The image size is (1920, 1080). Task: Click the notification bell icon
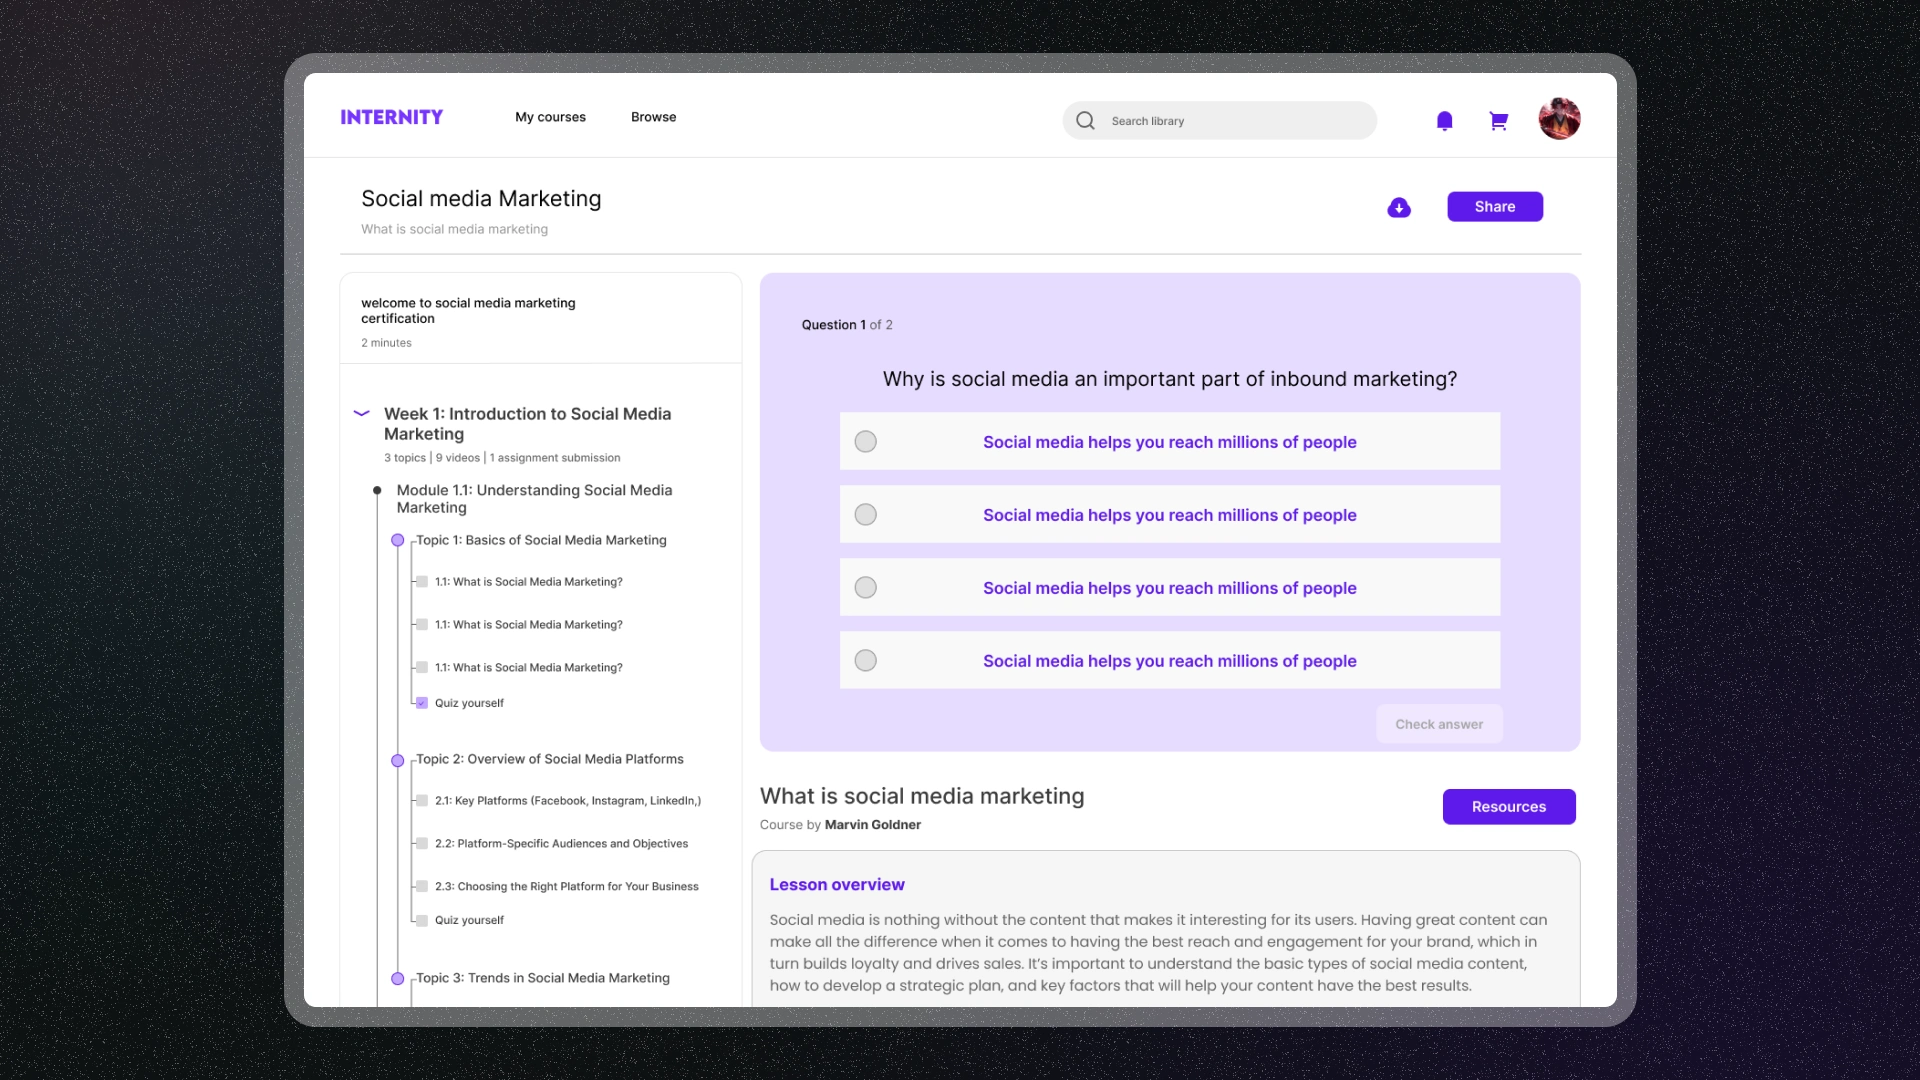tap(1444, 121)
